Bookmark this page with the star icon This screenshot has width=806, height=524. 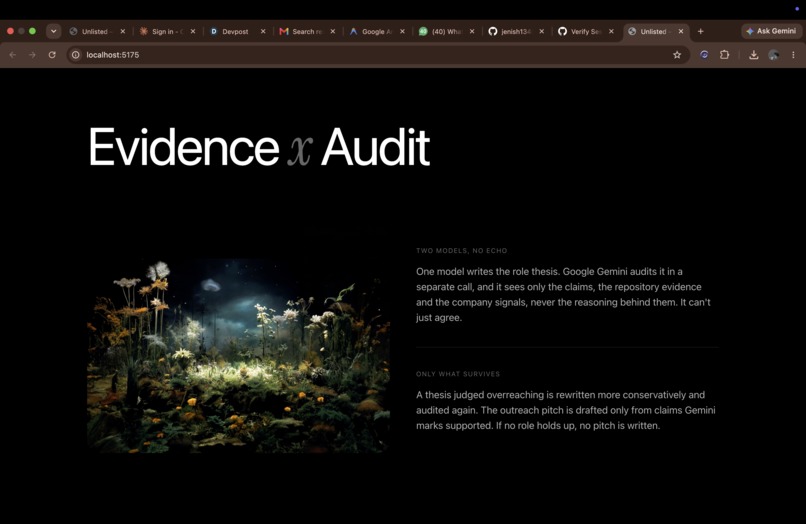(x=677, y=55)
